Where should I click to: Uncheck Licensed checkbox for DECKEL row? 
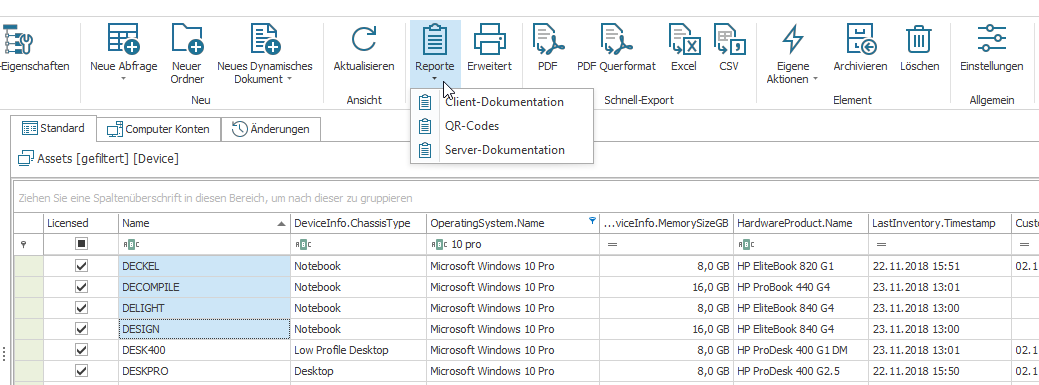pos(82,266)
